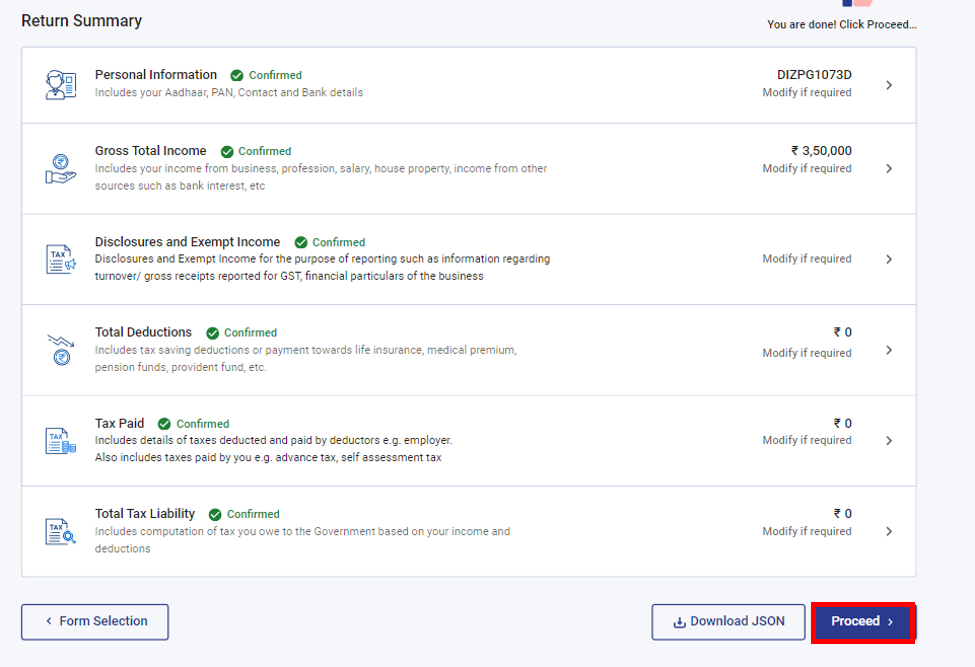Click the Total Deductions downward-trend icon

[61, 350]
